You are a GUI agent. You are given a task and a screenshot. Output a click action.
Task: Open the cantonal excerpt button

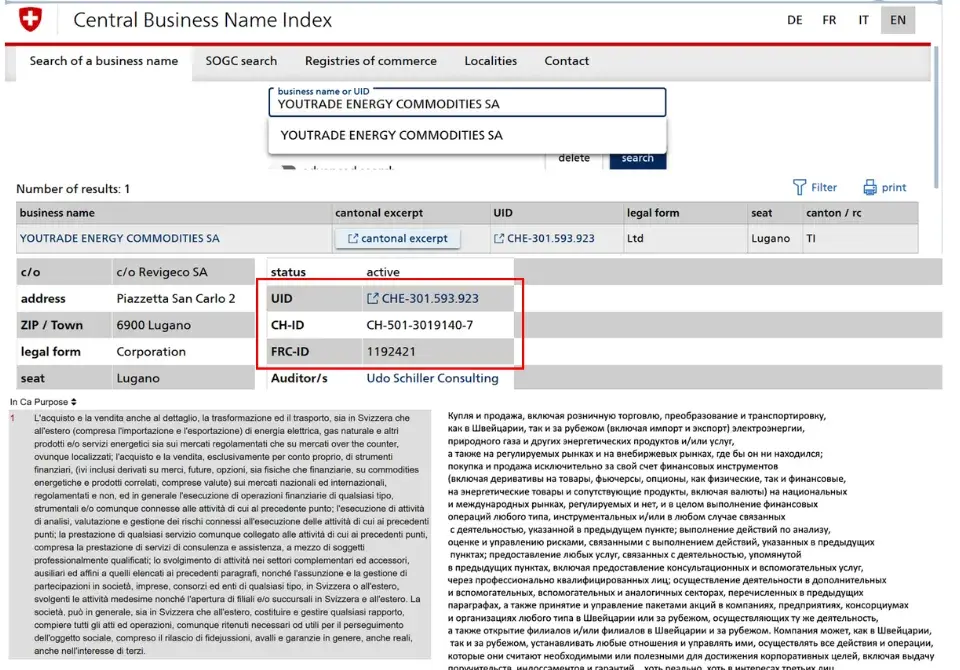point(397,238)
